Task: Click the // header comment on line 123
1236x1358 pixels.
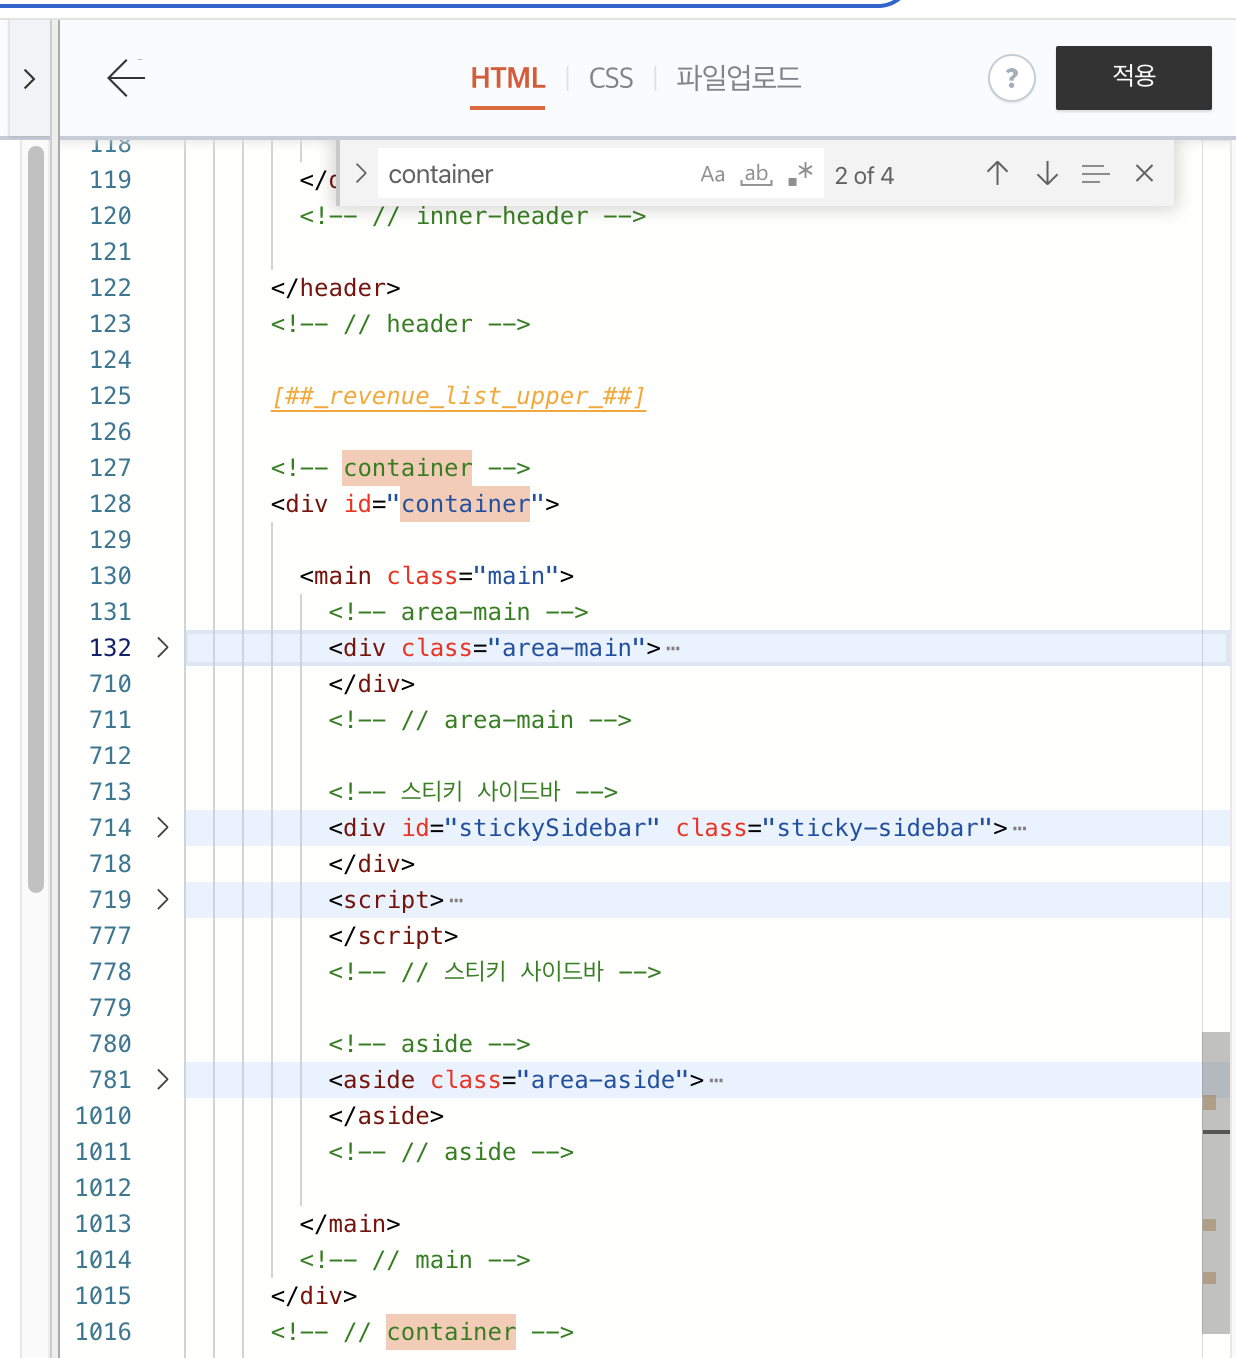Action: pos(400,324)
